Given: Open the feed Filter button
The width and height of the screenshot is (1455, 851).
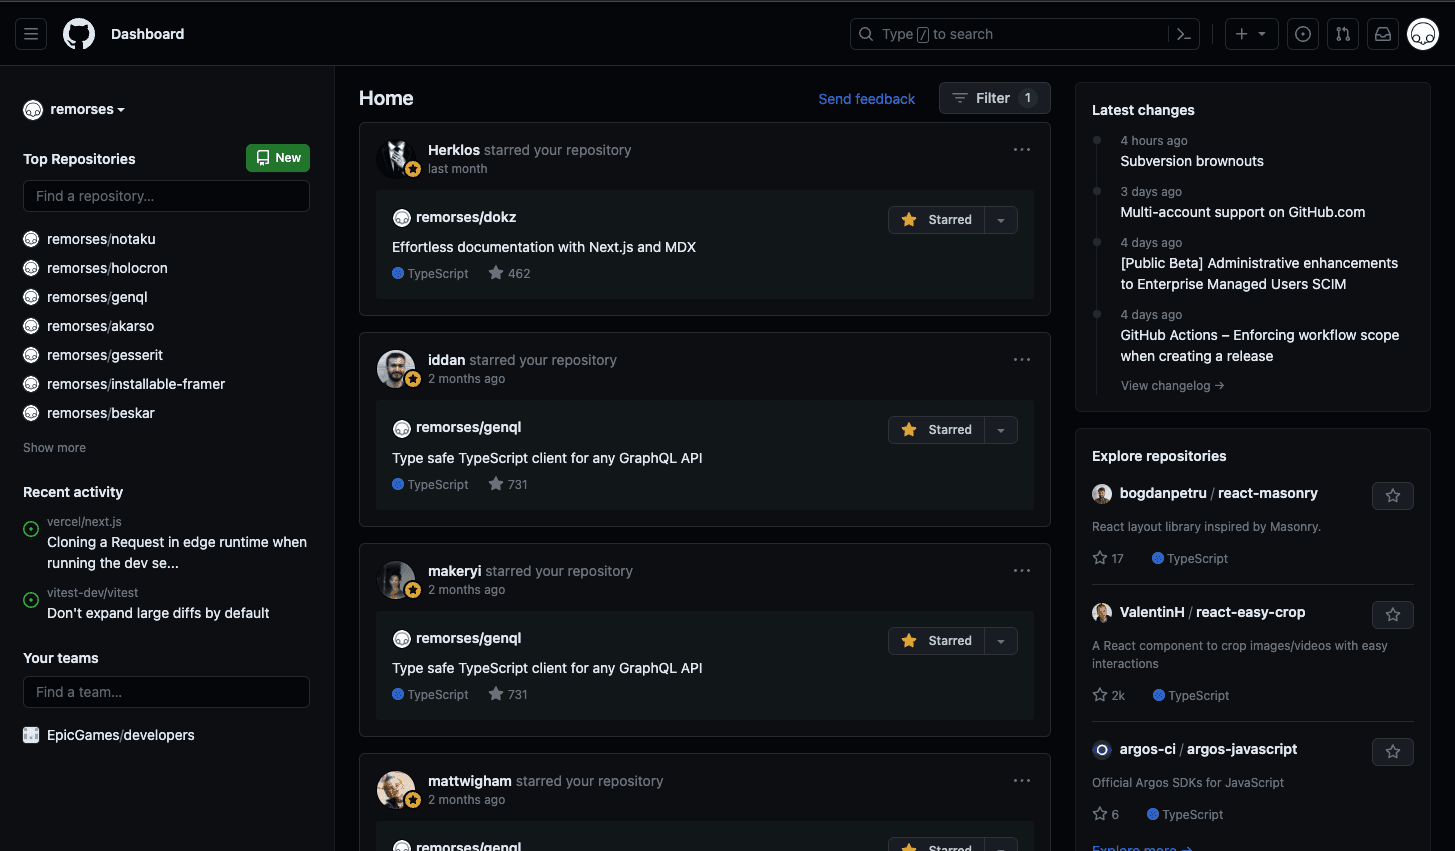Looking at the screenshot, I should coord(995,98).
